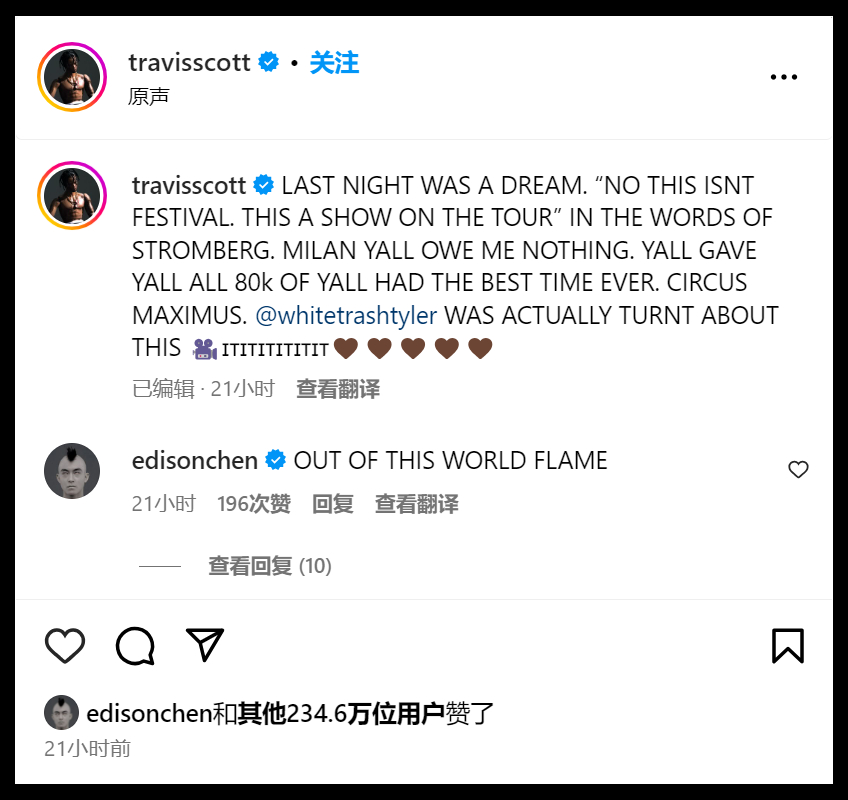The image size is (848, 800).
Task: Expand the 查看回复 (10) replies
Action: tap(270, 566)
